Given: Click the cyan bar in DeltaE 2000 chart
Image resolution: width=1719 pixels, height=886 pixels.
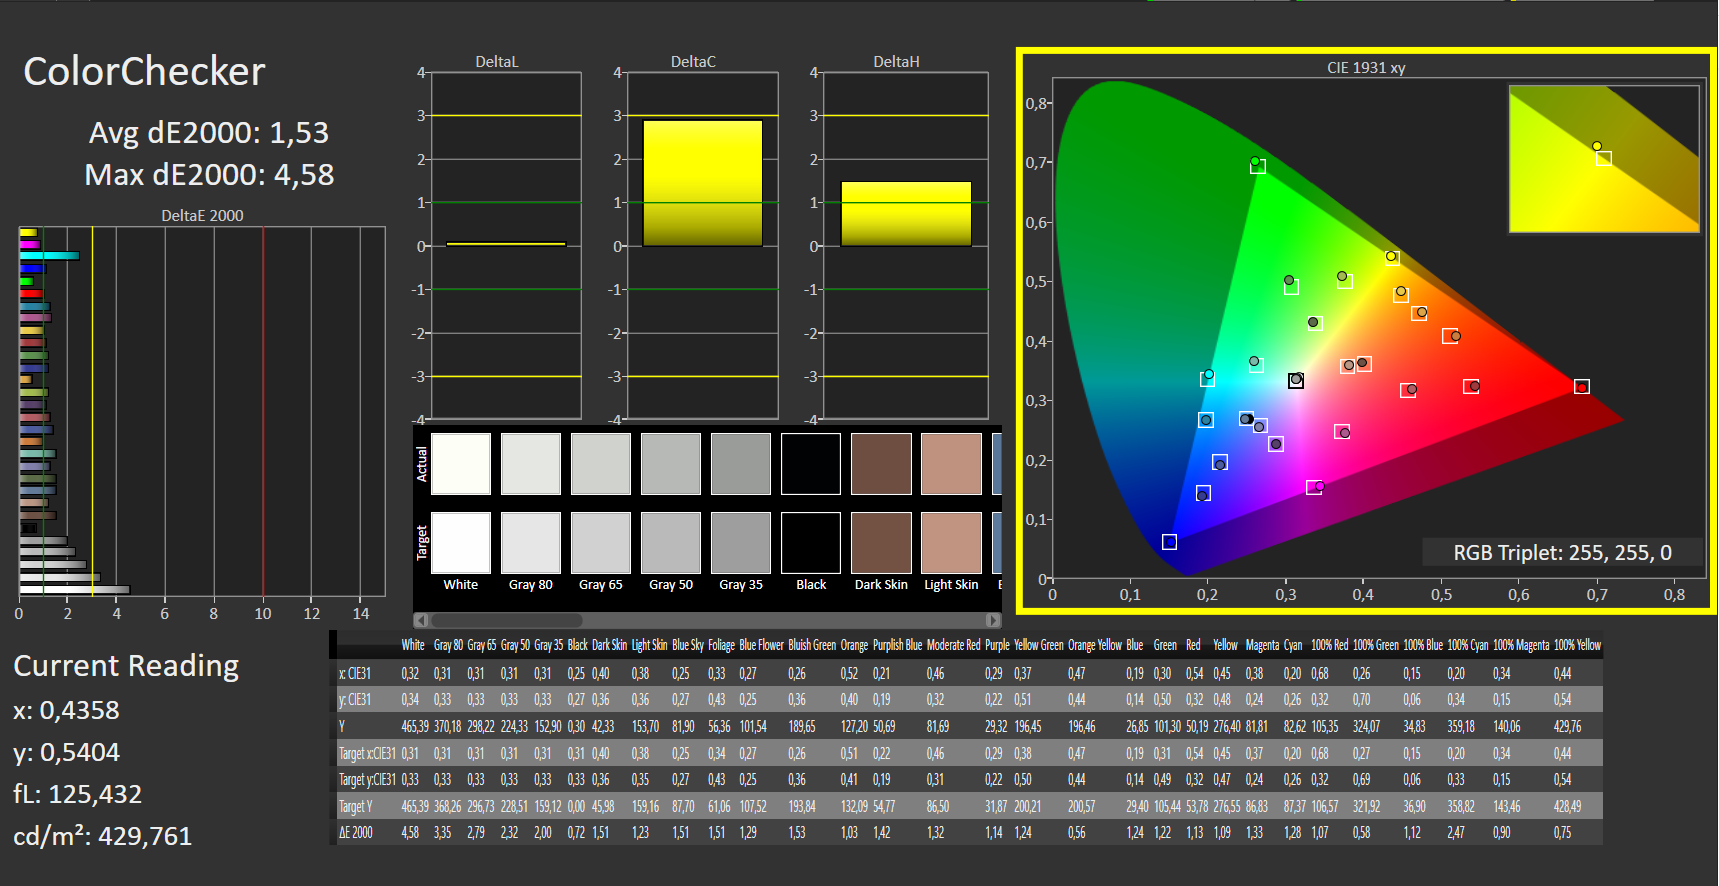Looking at the screenshot, I should (49, 256).
